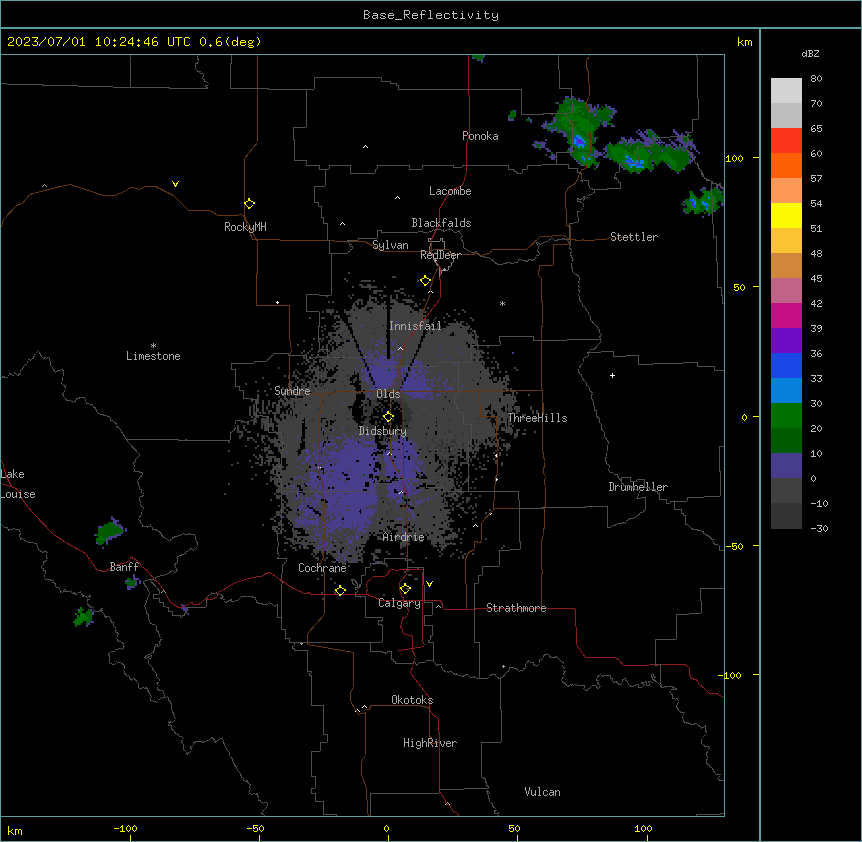862x842 pixels.
Task: Click the Ponoka city label
Action: coord(480,136)
